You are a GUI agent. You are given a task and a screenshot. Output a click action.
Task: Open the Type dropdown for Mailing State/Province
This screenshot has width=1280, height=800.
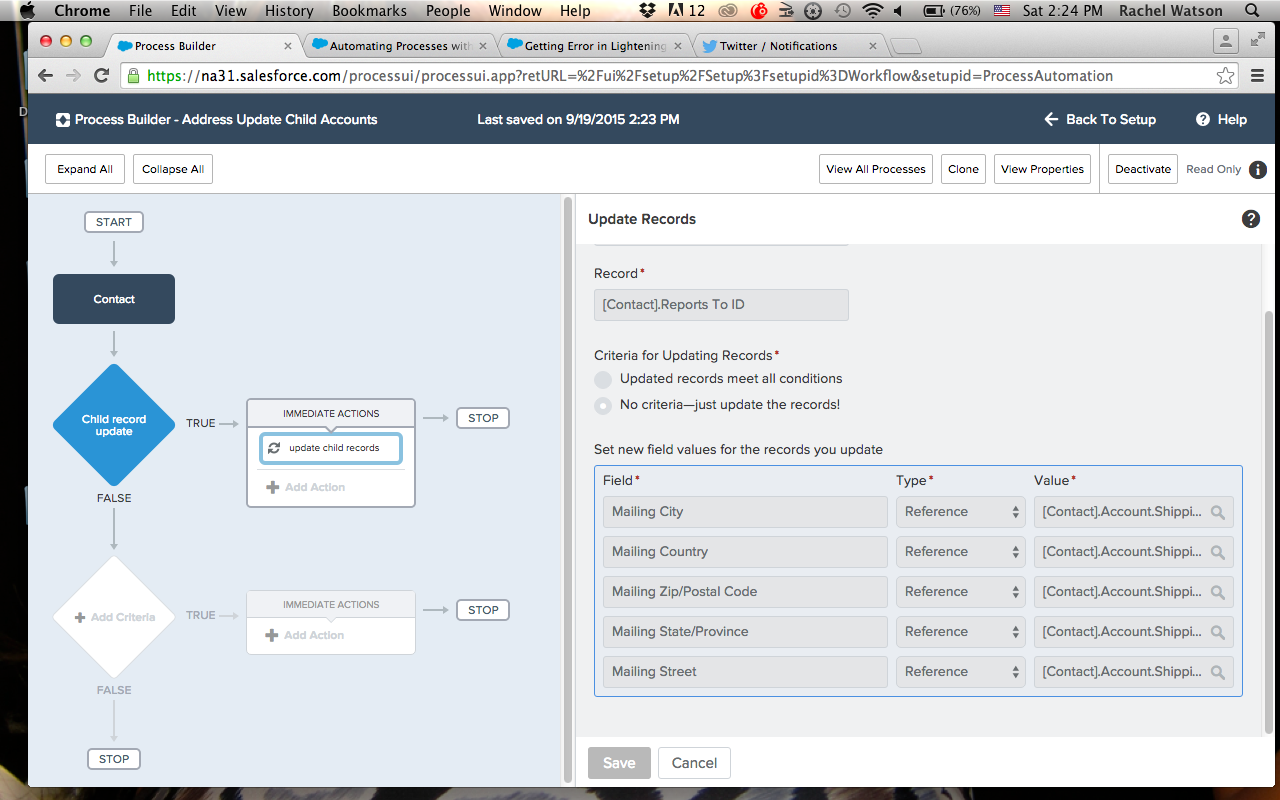960,632
